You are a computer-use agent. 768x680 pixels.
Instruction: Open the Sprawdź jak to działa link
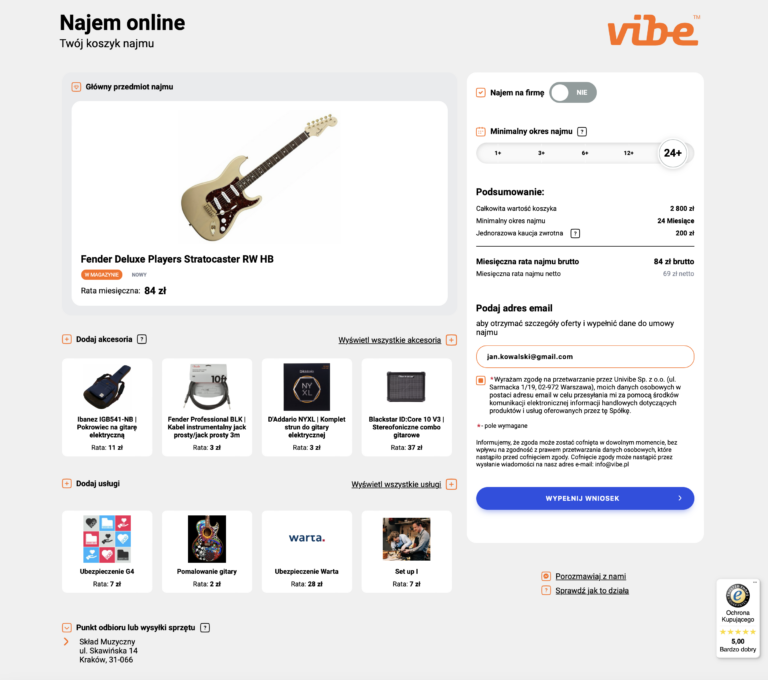point(592,591)
